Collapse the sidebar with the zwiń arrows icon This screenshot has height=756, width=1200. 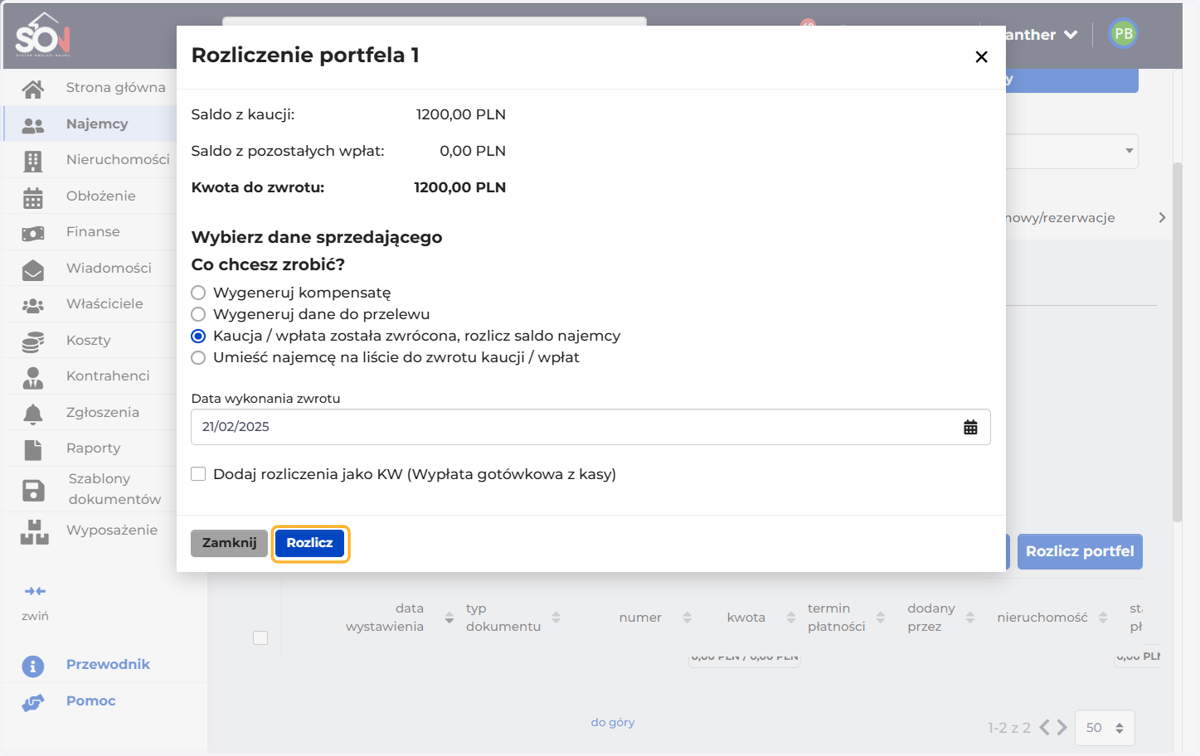[x=35, y=592]
